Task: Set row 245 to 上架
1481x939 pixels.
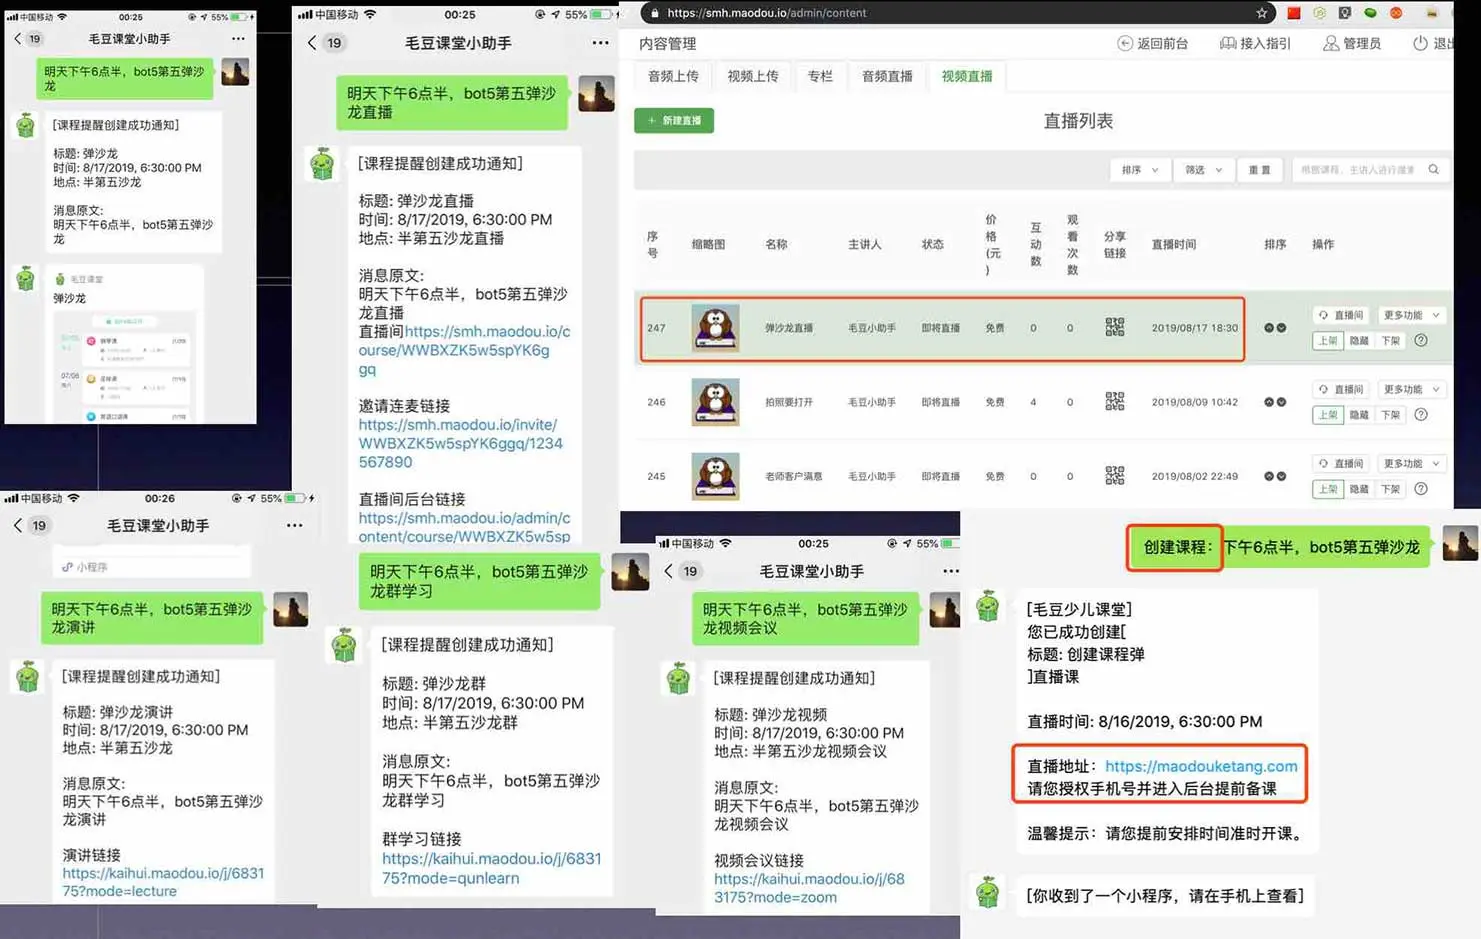Action: (1327, 489)
